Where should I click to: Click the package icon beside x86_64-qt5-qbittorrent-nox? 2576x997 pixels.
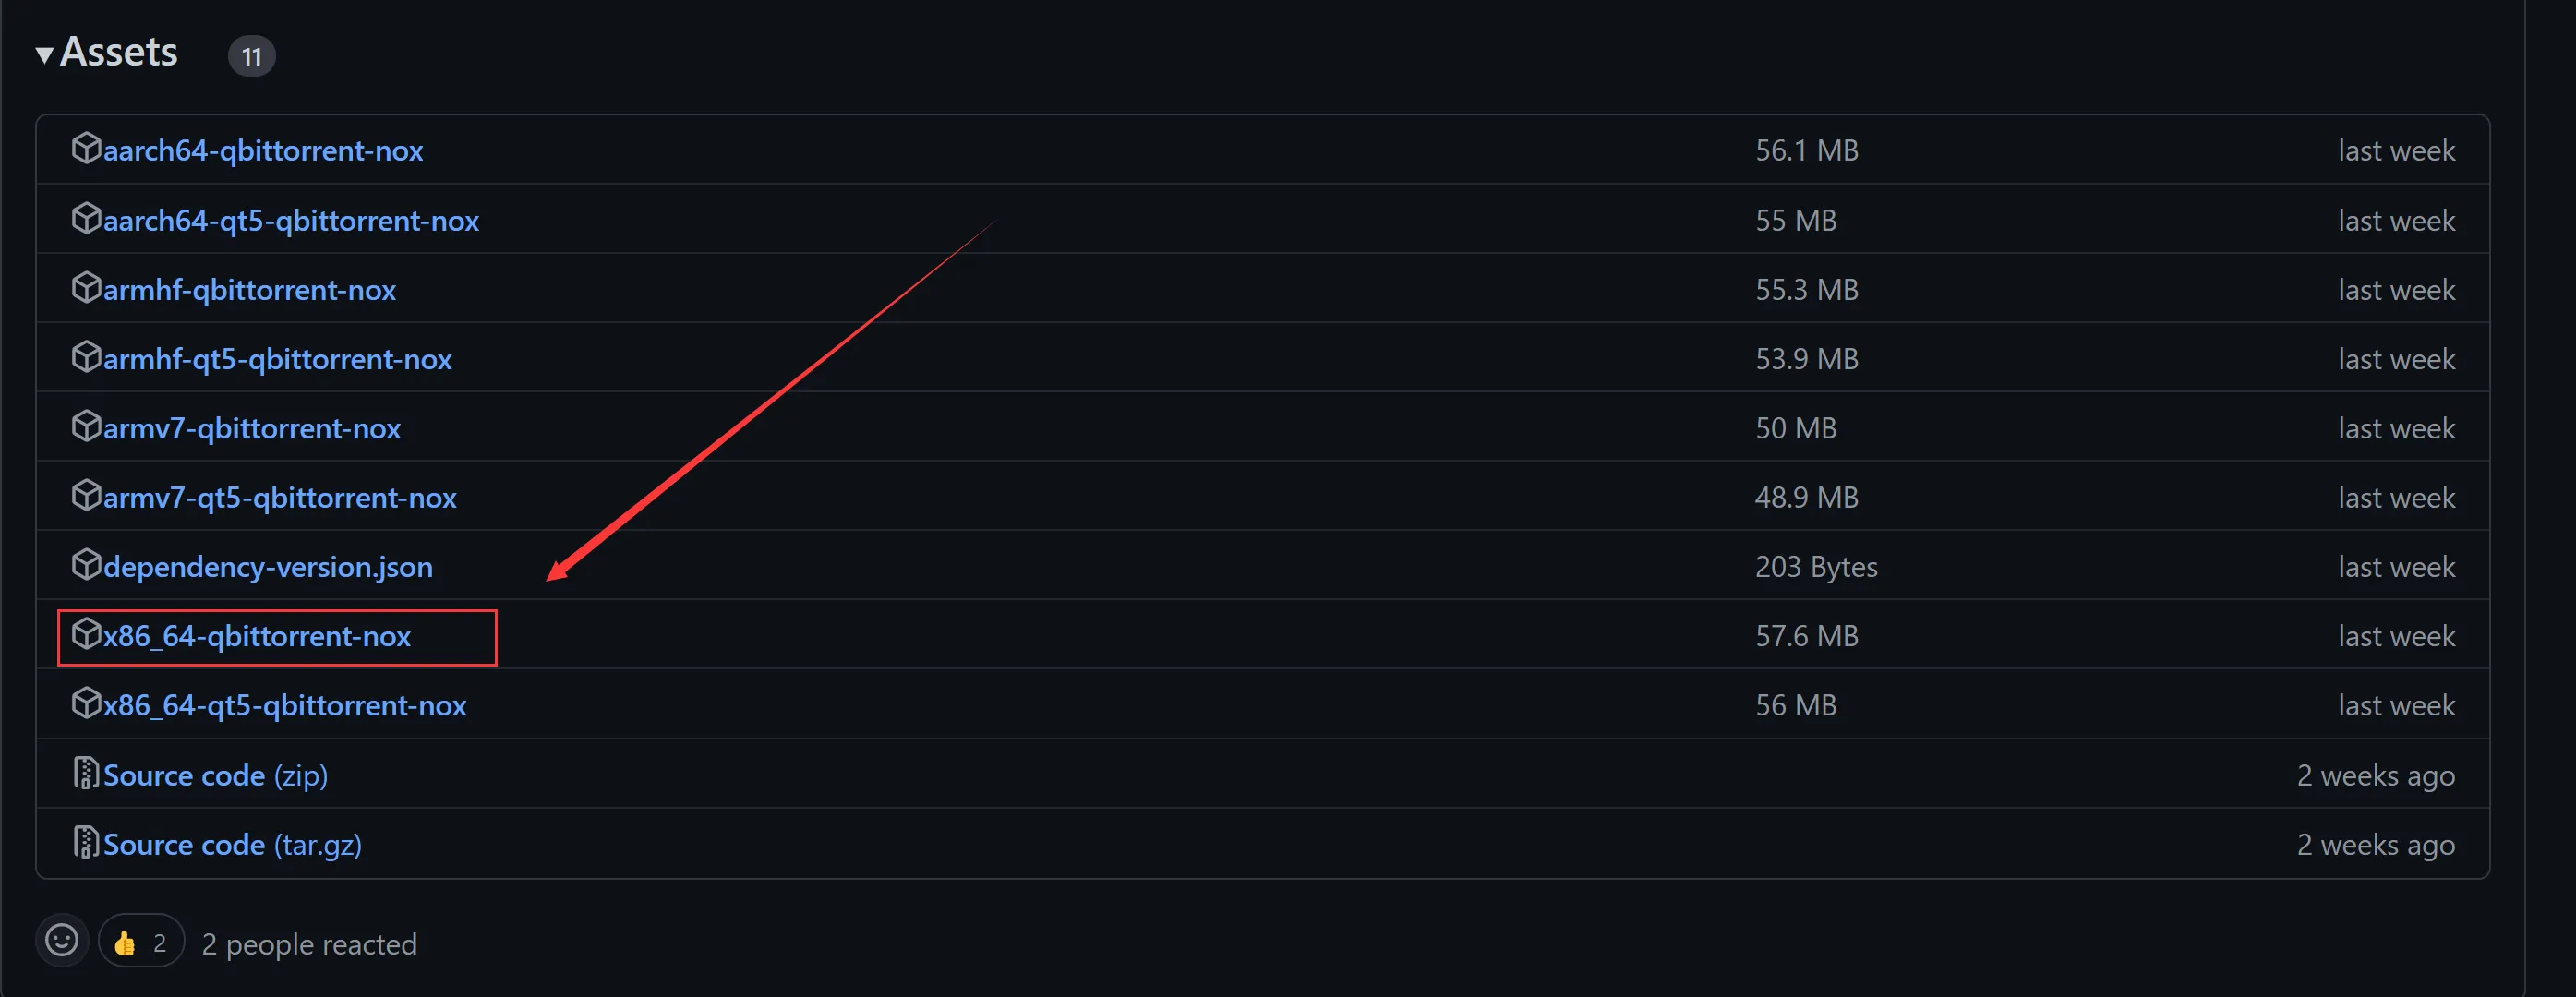pyautogui.click(x=87, y=703)
